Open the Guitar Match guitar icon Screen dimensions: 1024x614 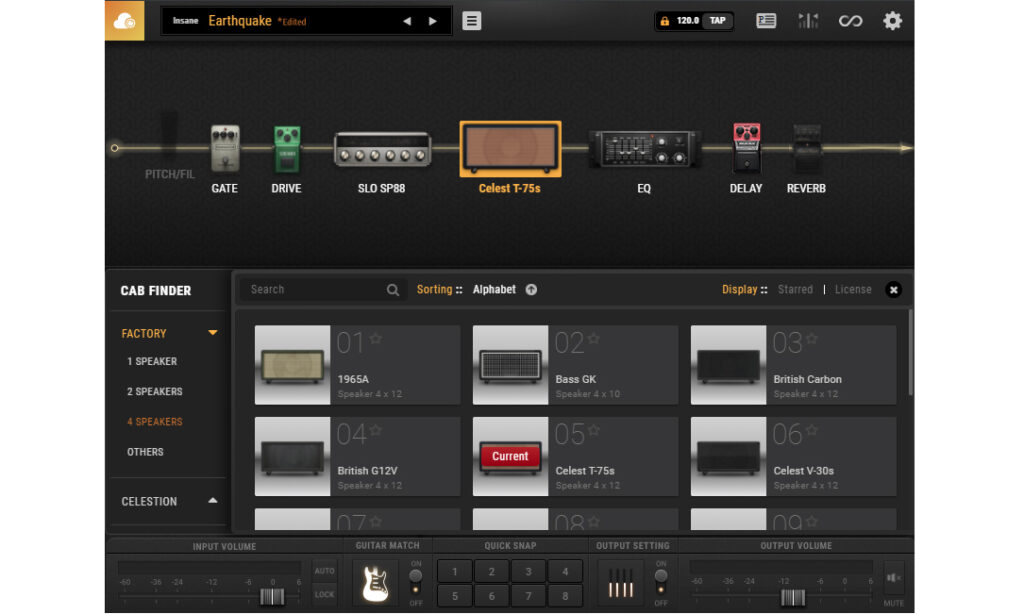click(376, 583)
